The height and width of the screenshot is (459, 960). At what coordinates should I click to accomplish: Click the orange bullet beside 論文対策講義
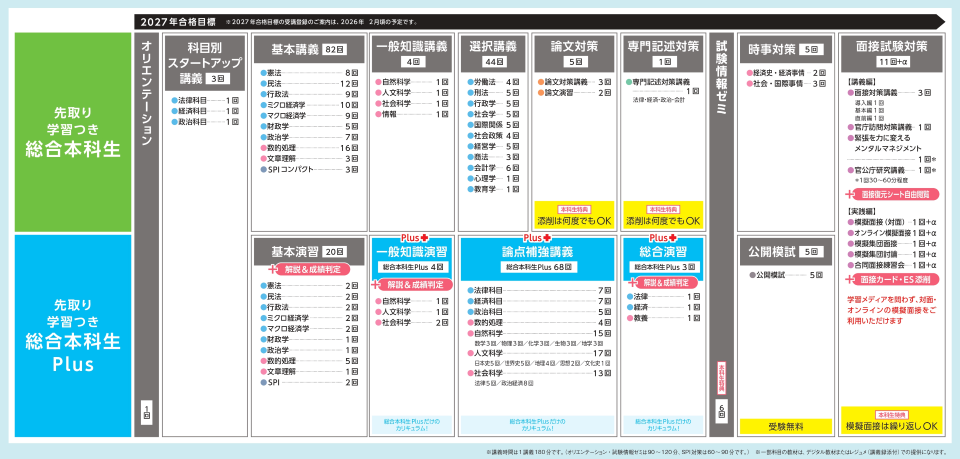[540, 81]
